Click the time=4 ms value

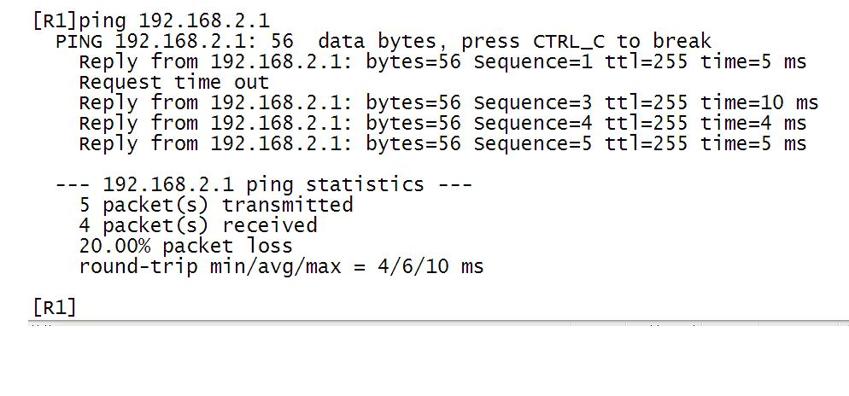click(x=753, y=124)
